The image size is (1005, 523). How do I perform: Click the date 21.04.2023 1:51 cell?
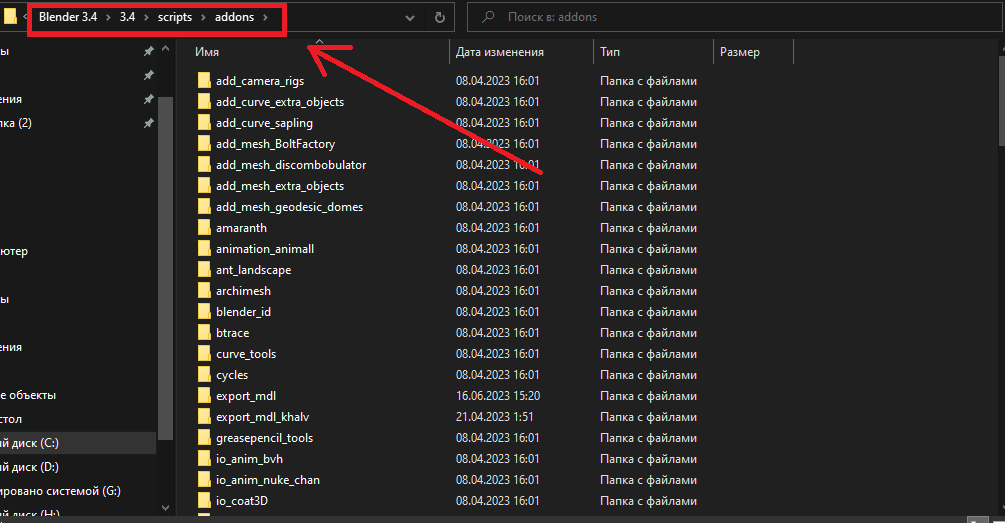pos(494,417)
